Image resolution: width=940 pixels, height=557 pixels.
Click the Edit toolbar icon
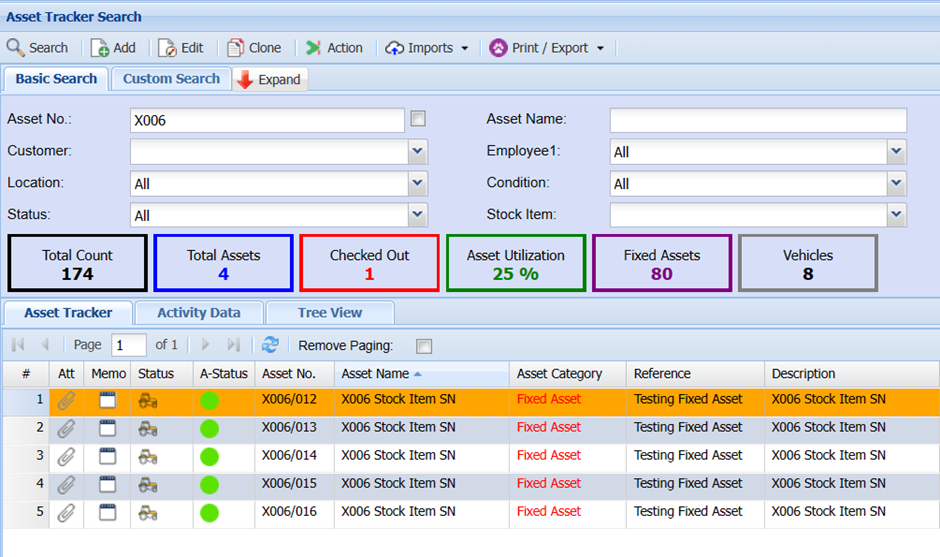point(167,48)
